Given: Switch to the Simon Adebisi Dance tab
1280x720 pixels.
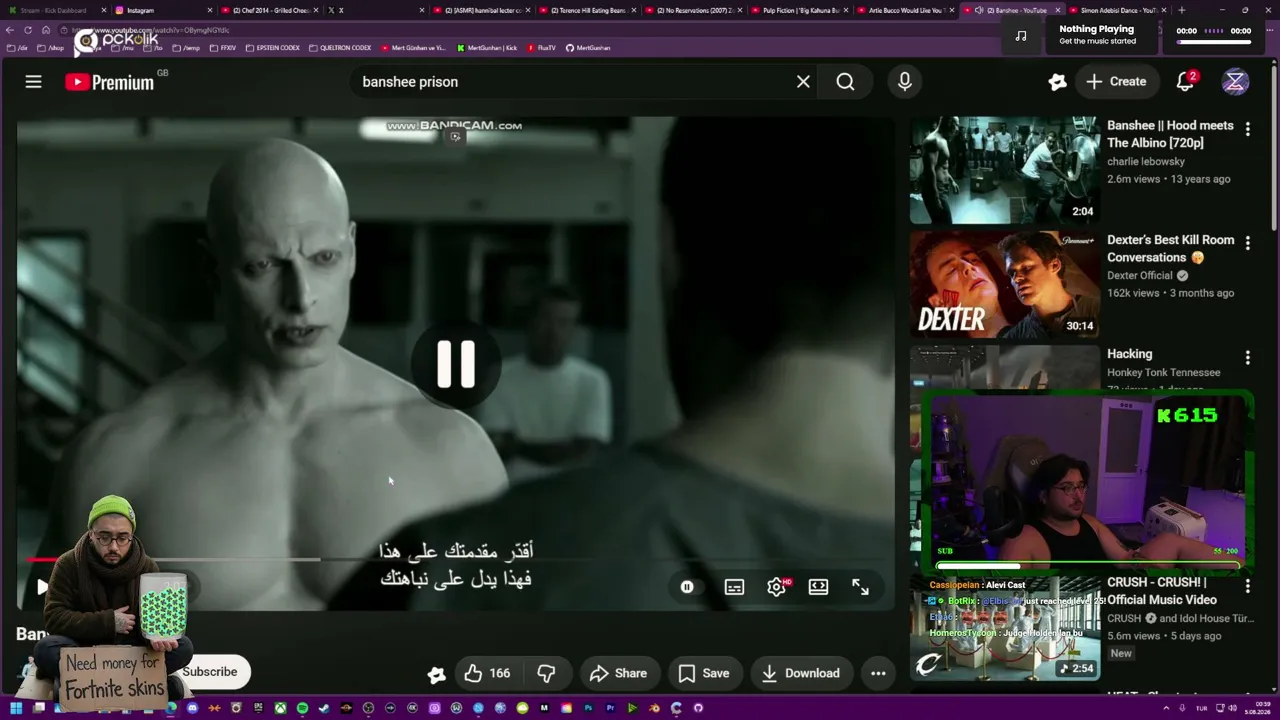Looking at the screenshot, I should 1118,10.
